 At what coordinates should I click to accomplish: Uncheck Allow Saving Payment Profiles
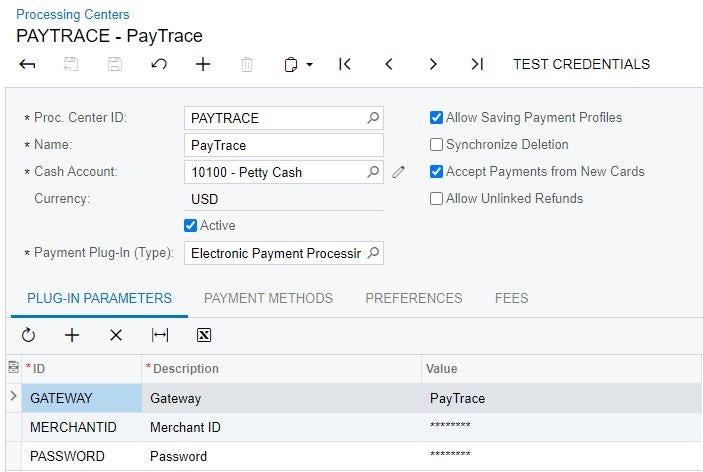[x=436, y=117]
